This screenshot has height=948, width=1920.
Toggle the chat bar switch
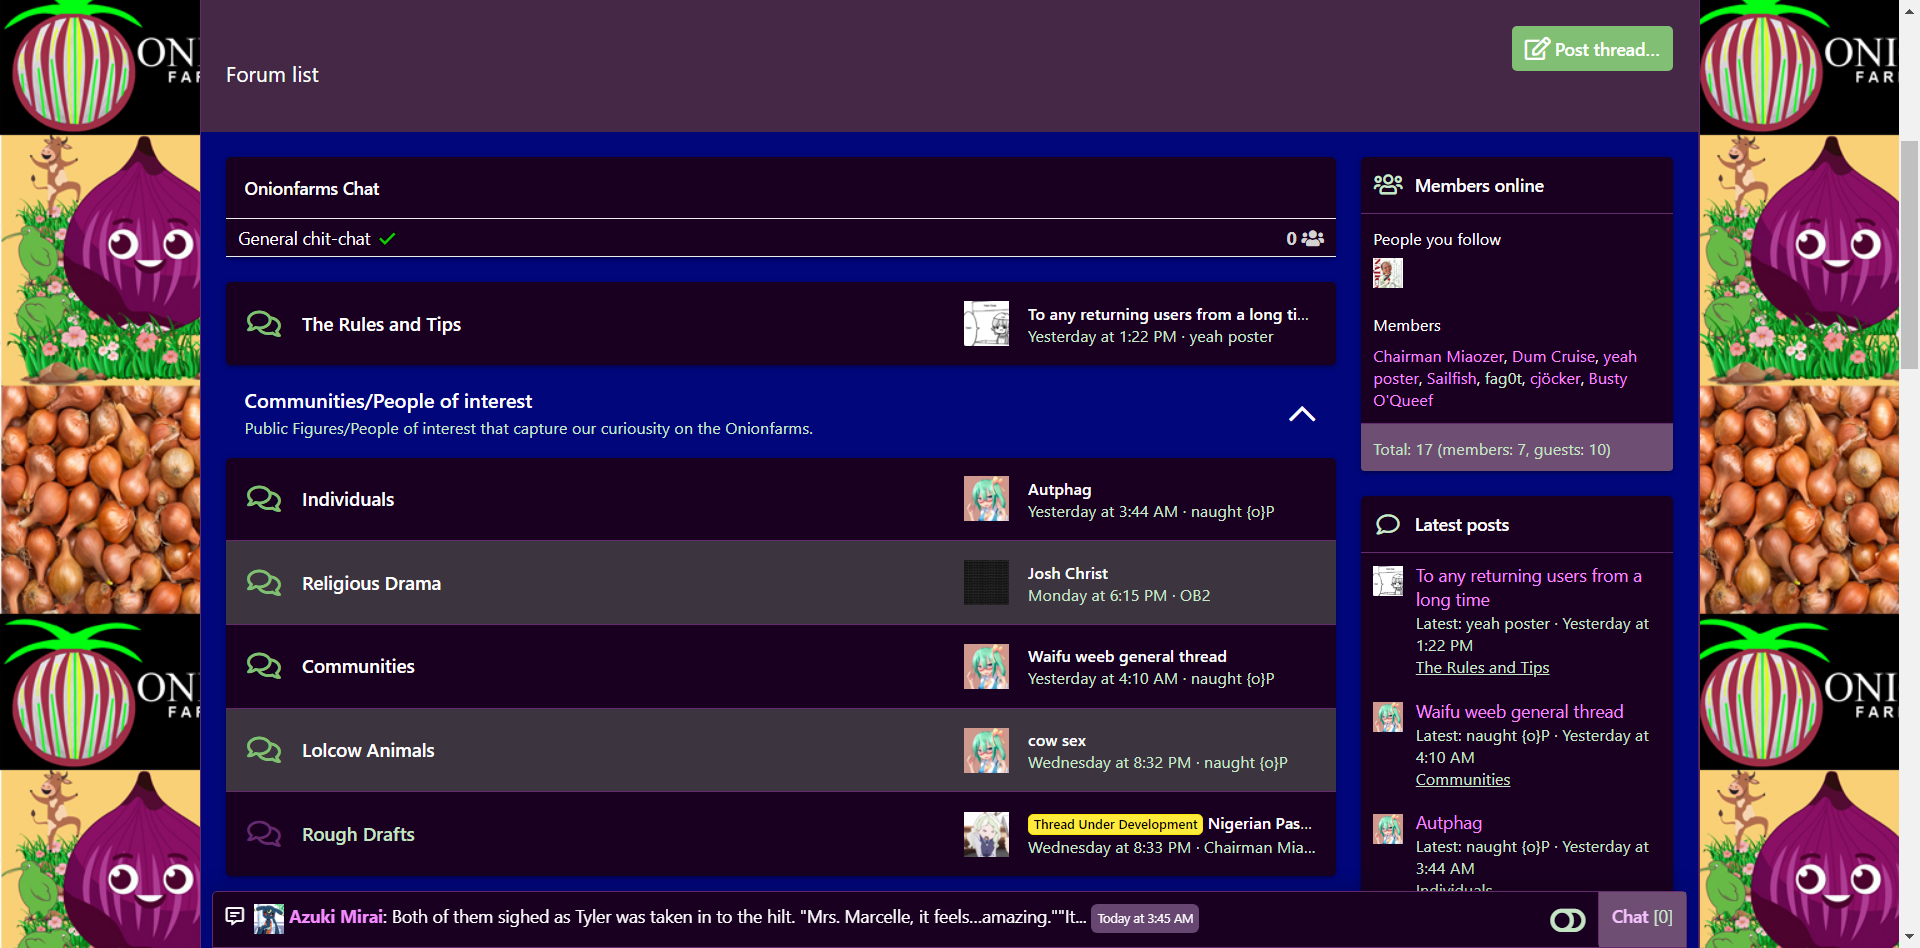pyautogui.click(x=1567, y=920)
